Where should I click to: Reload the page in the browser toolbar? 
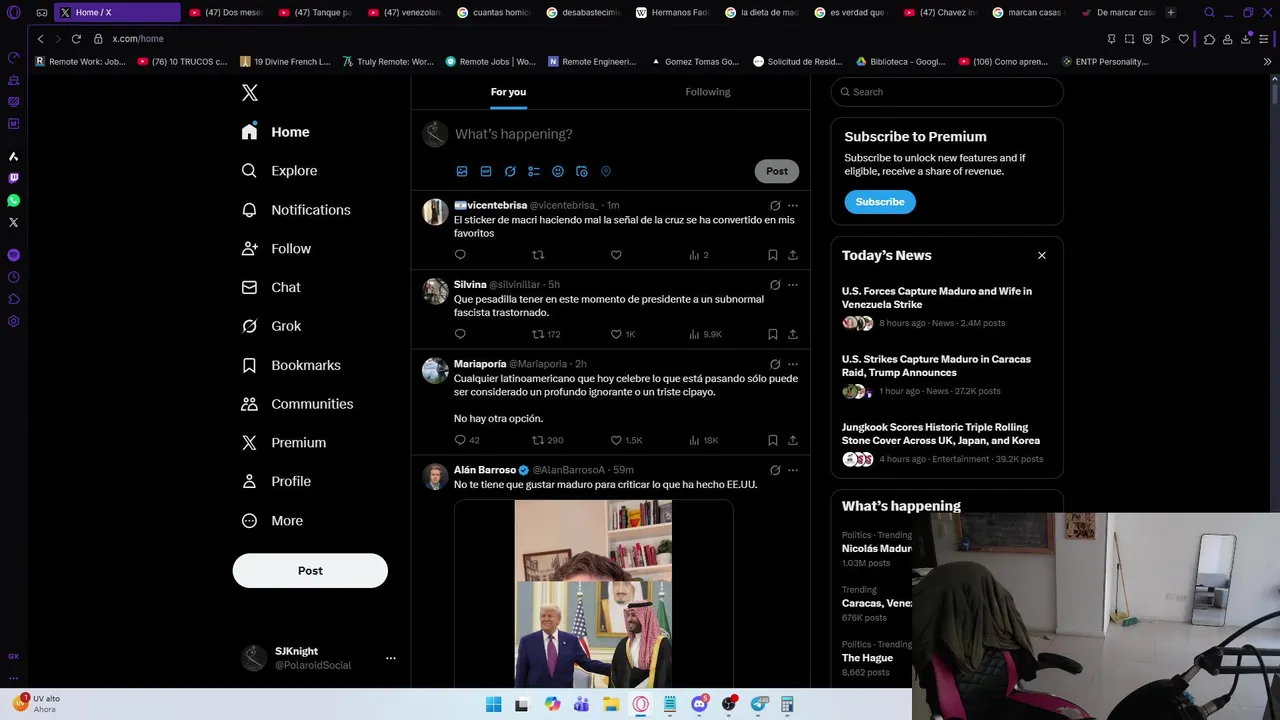[x=76, y=39]
